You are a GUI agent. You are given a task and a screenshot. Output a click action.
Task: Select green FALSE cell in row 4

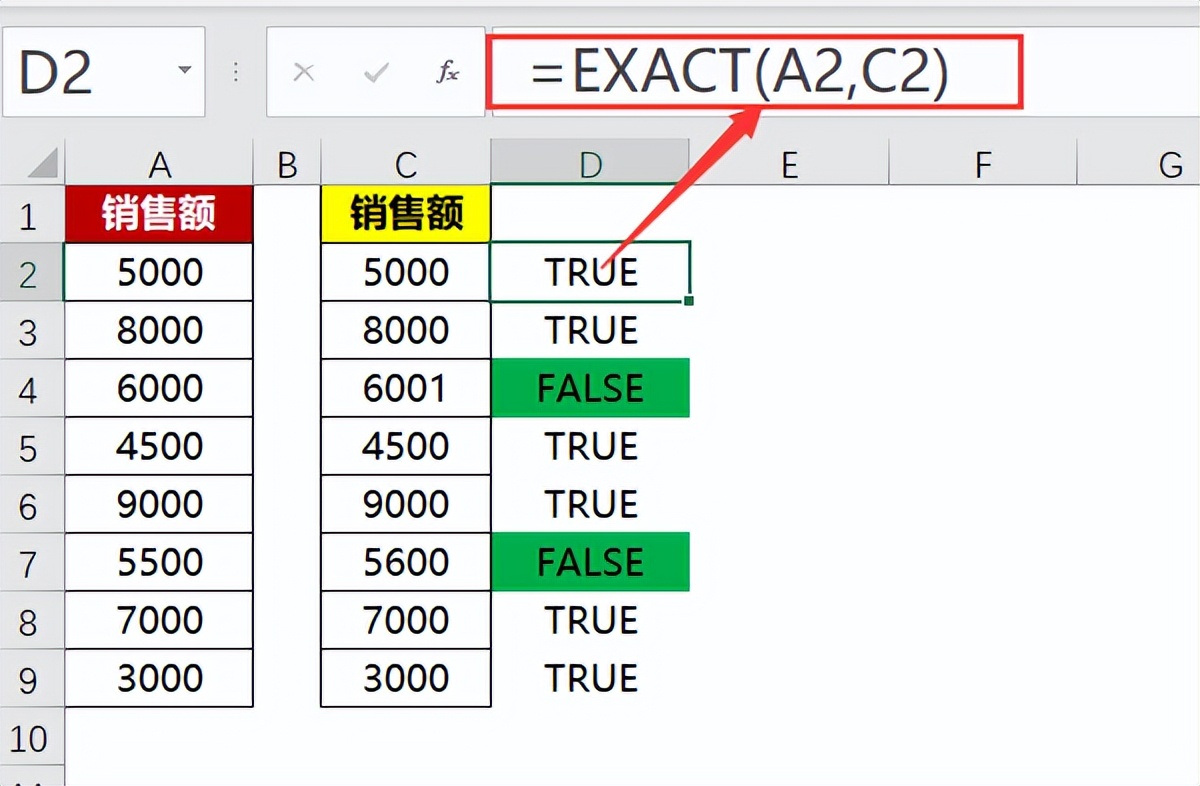(x=590, y=387)
